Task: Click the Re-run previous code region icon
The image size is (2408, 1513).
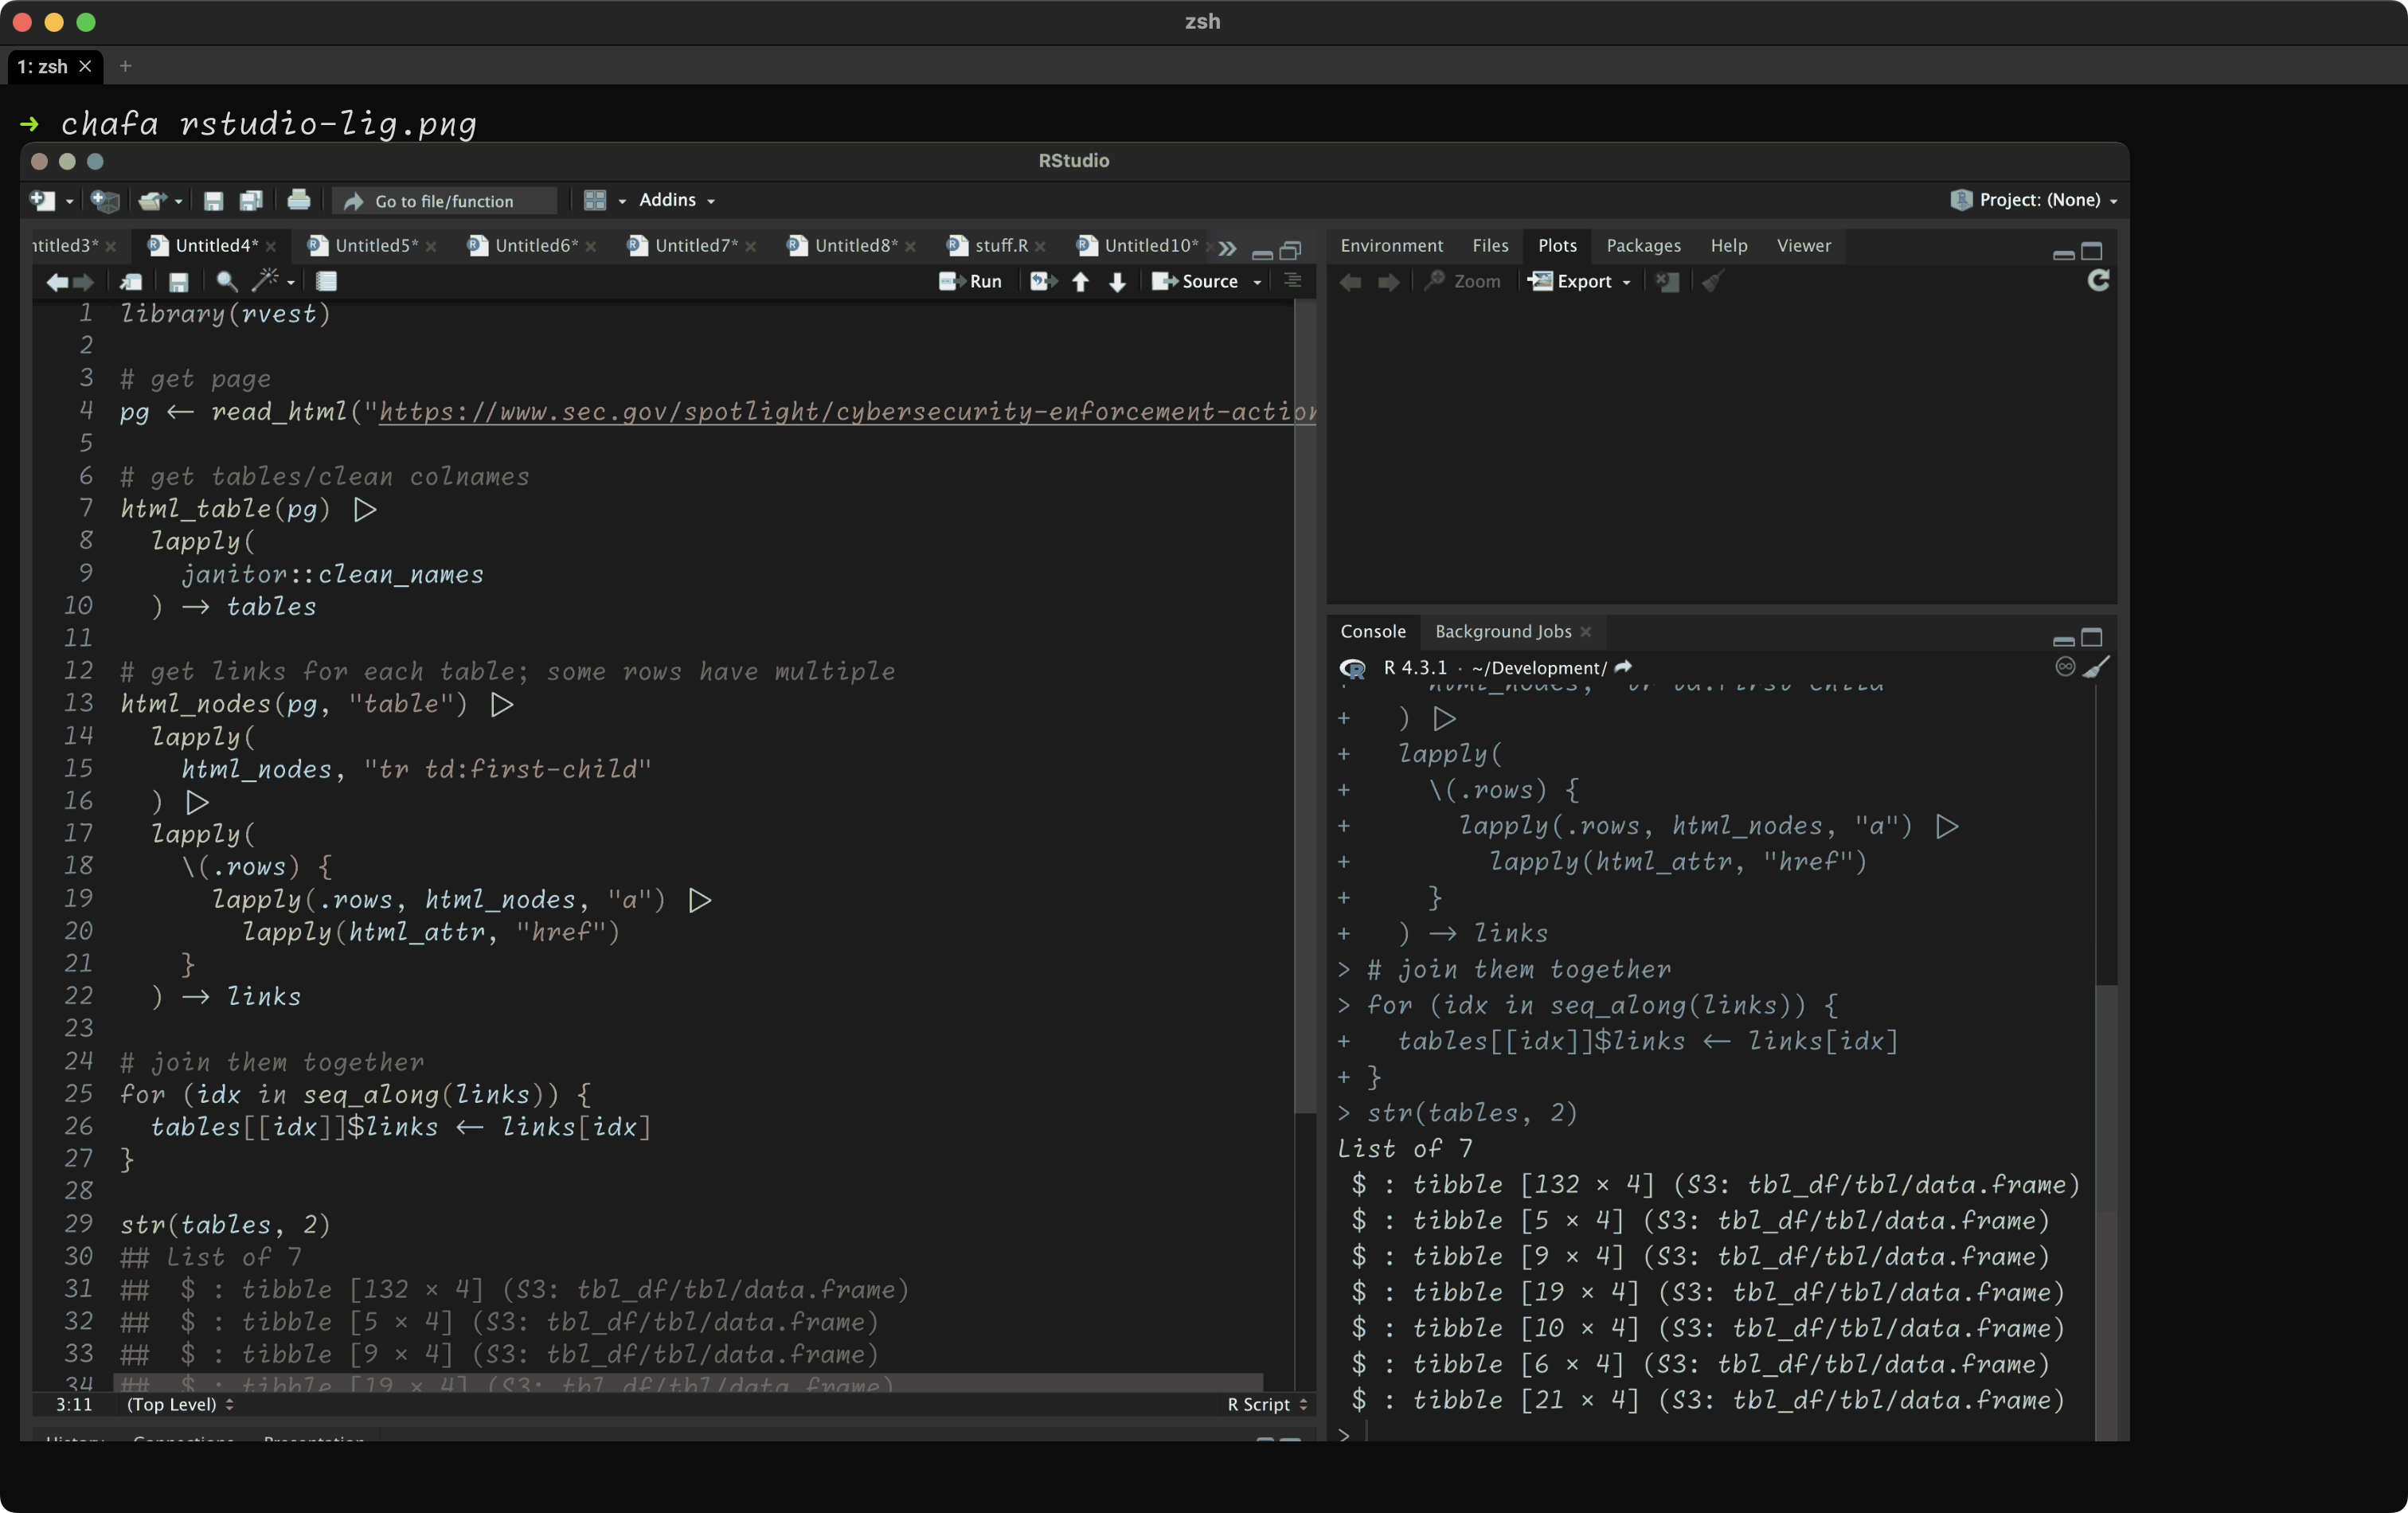Action: point(1043,282)
